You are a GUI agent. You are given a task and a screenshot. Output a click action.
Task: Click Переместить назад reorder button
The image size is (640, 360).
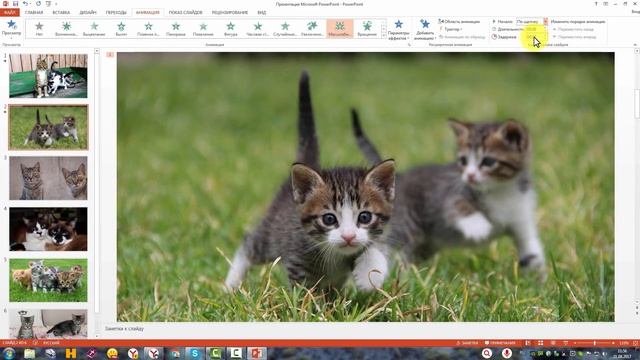point(573,29)
